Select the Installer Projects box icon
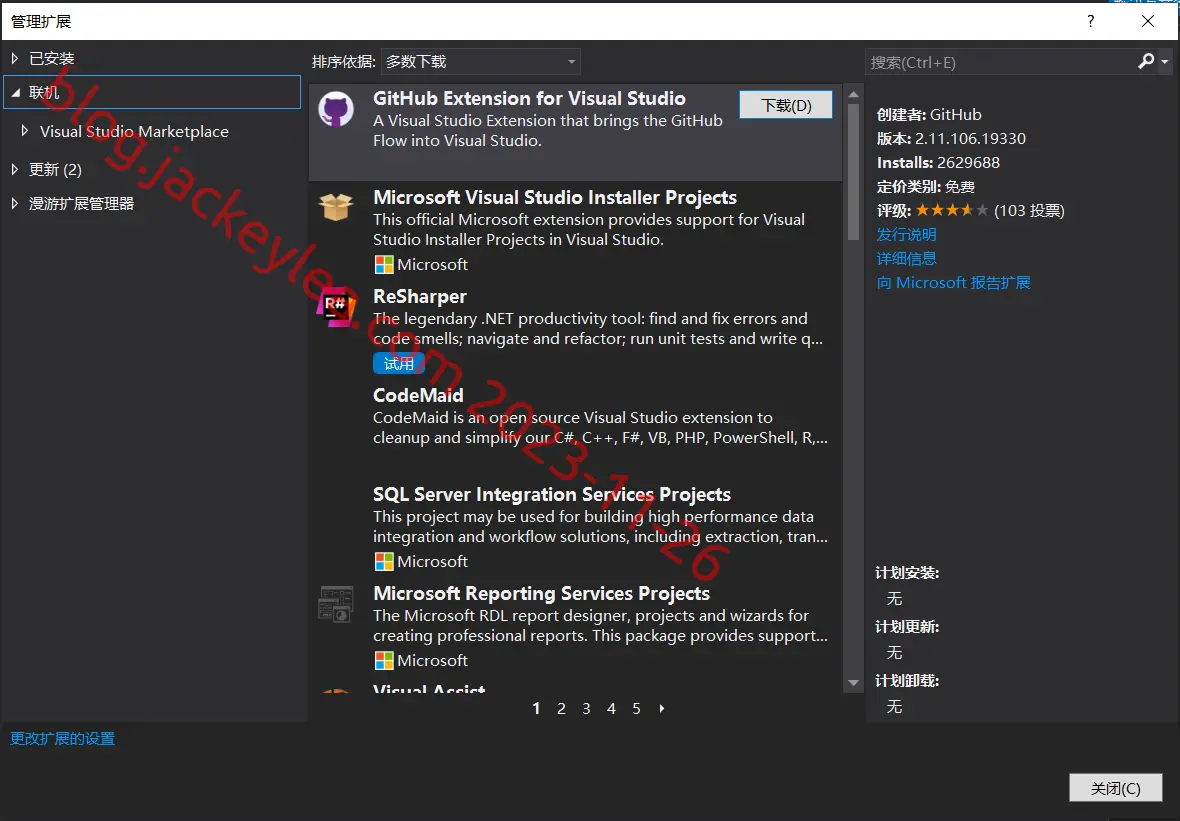This screenshot has height=821, width=1180. point(336,207)
